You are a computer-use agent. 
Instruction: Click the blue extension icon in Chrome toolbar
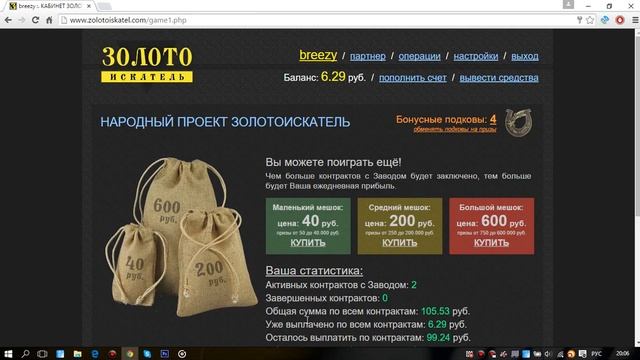[605, 20]
